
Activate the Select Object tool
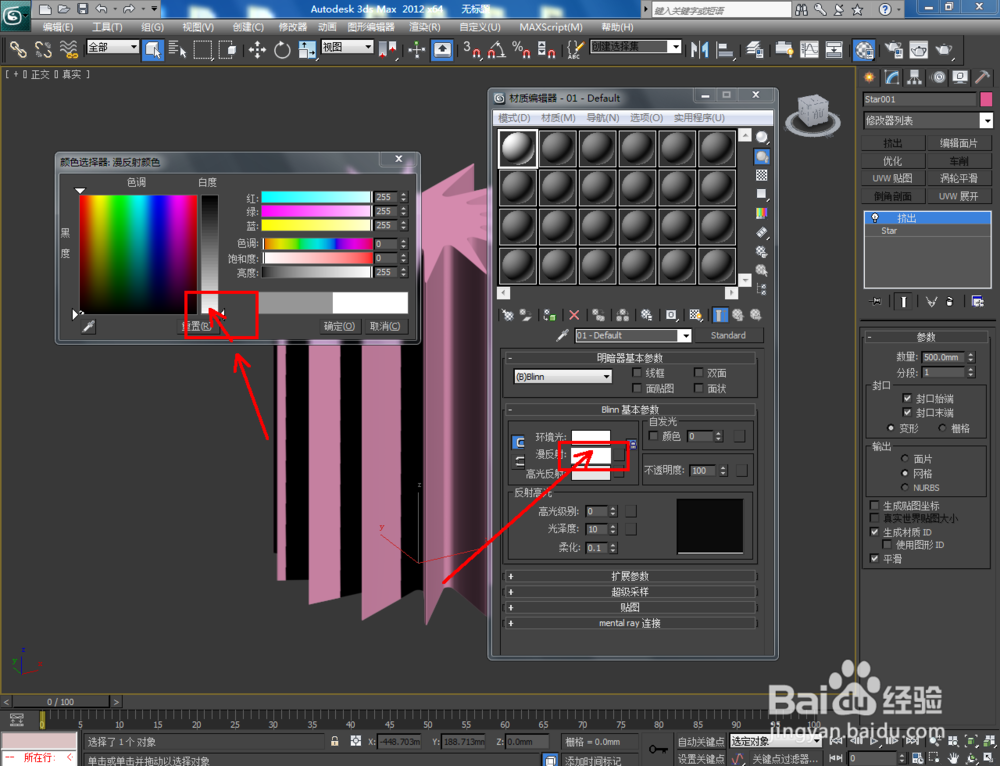[x=152, y=50]
